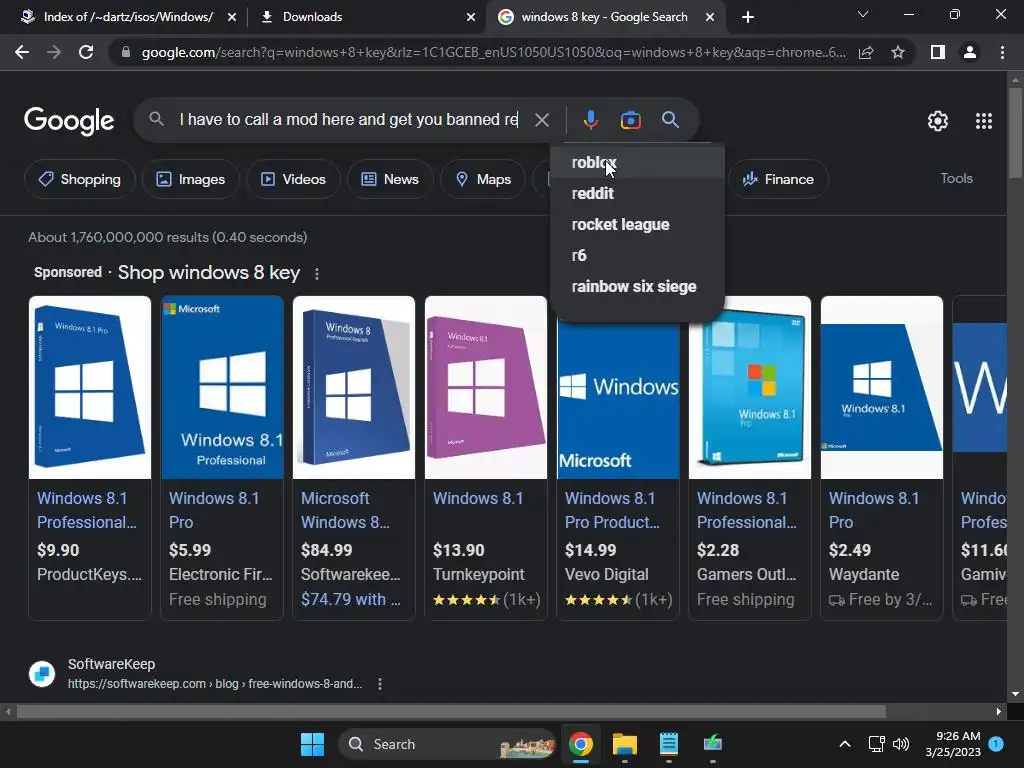Screen dimensions: 1024x768
Task: Click the share page icon in address bar
Action: (x=866, y=52)
